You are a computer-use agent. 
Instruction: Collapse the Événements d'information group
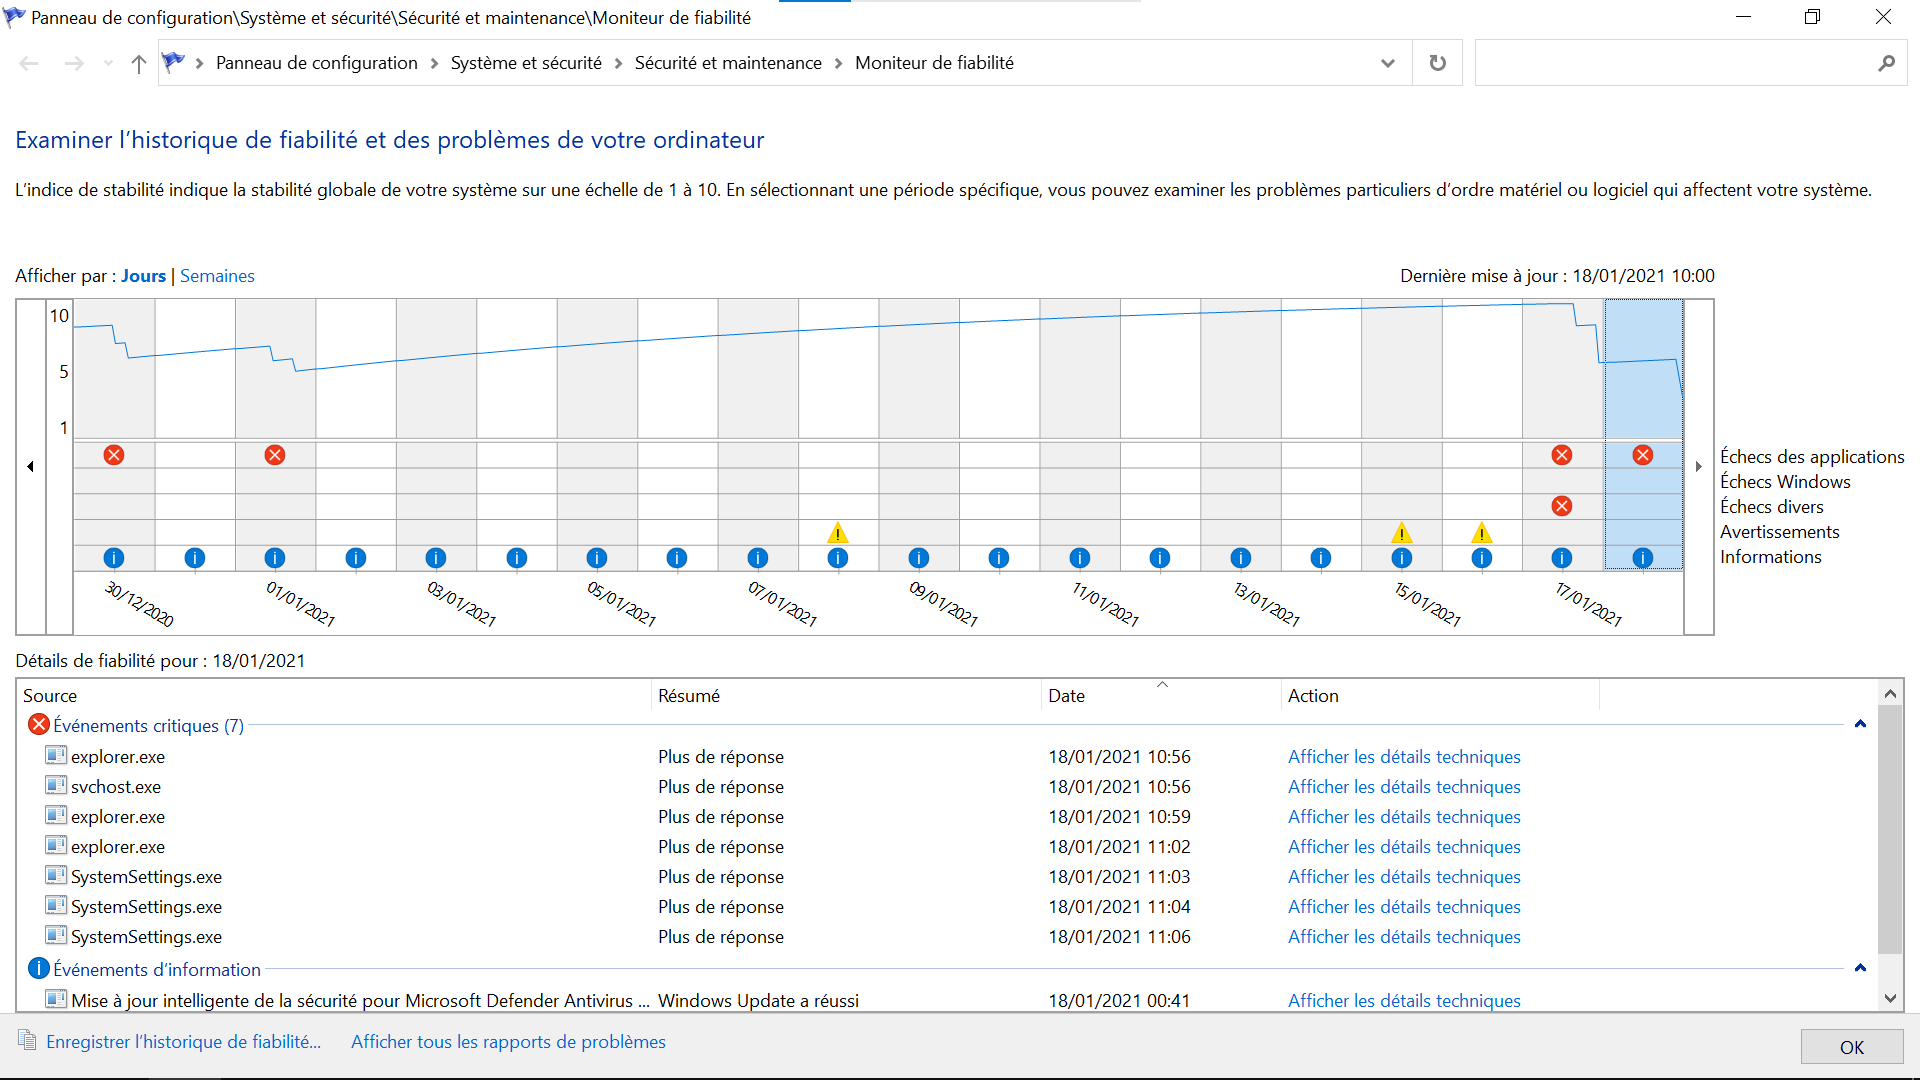click(x=1860, y=968)
